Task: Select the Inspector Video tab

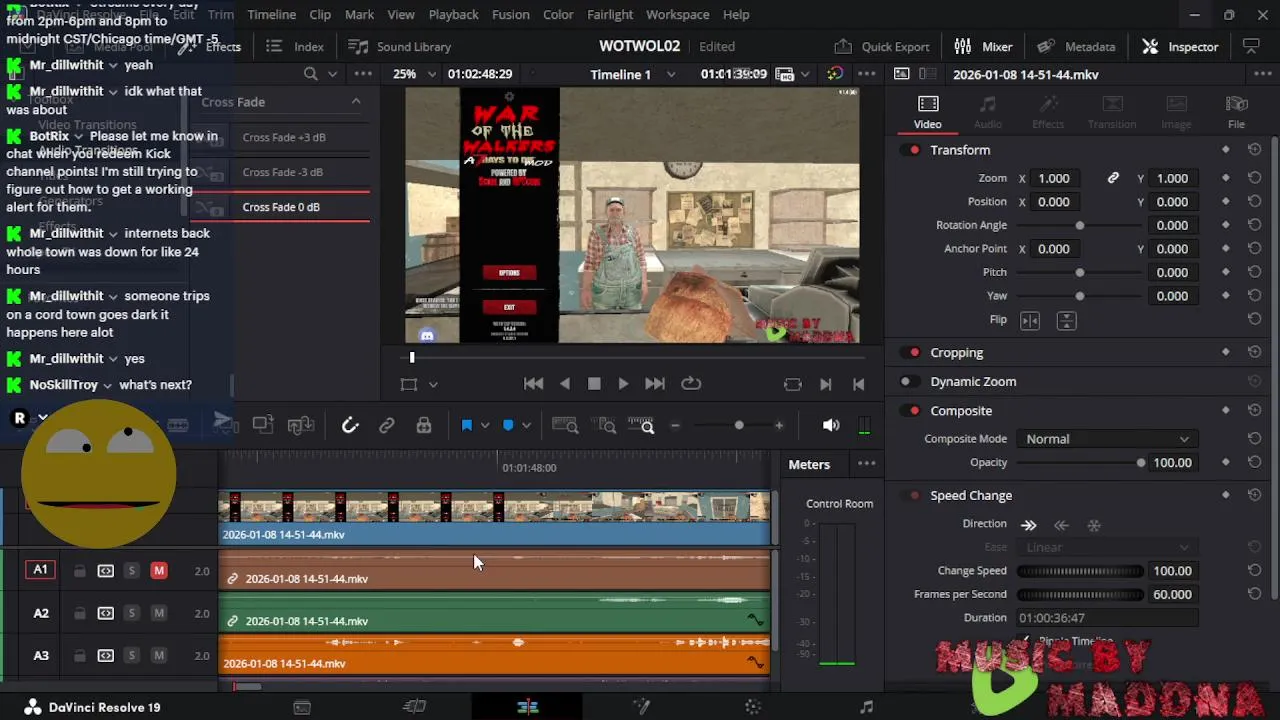Action: point(927,112)
